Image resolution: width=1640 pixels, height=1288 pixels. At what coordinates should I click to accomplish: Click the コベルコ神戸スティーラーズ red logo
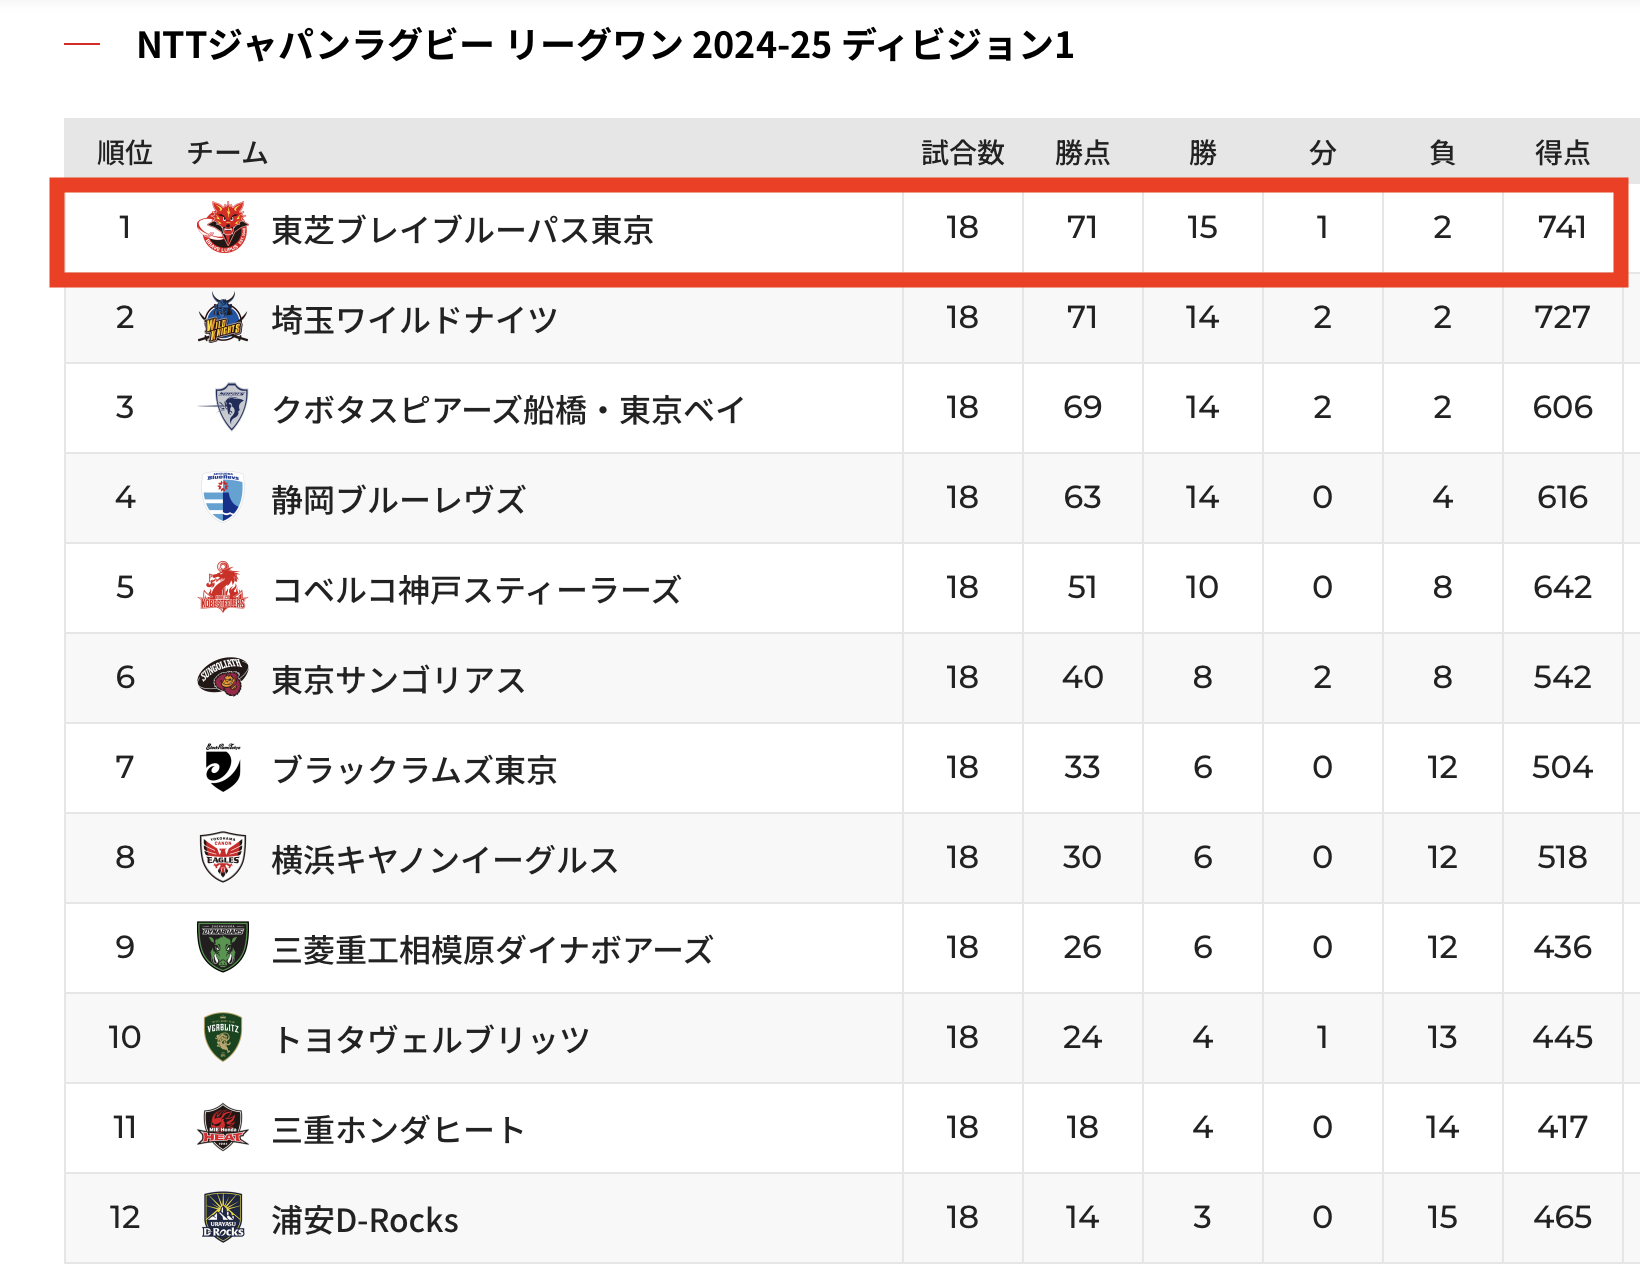coord(222,587)
